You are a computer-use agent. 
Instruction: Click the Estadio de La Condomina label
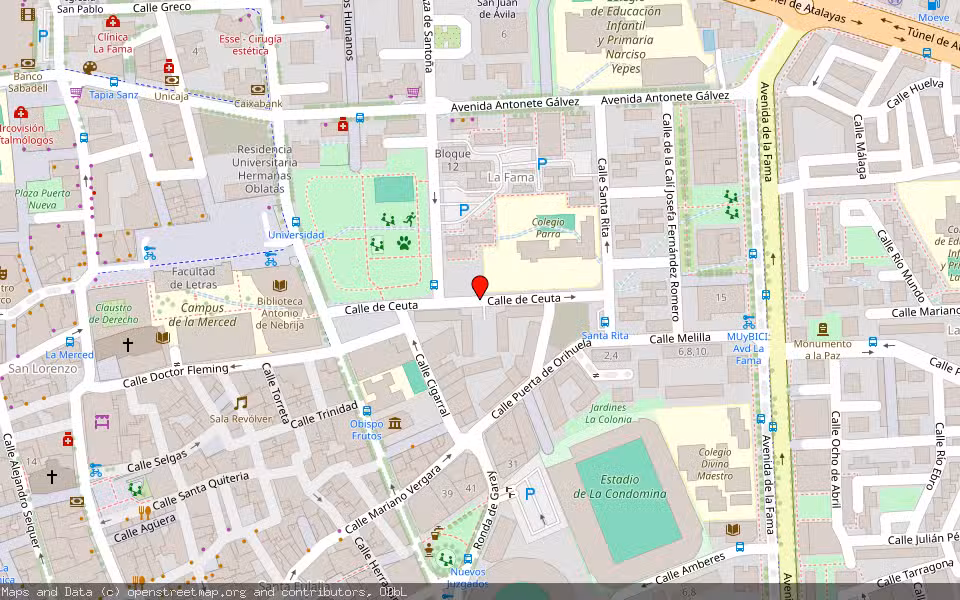[x=620, y=487]
